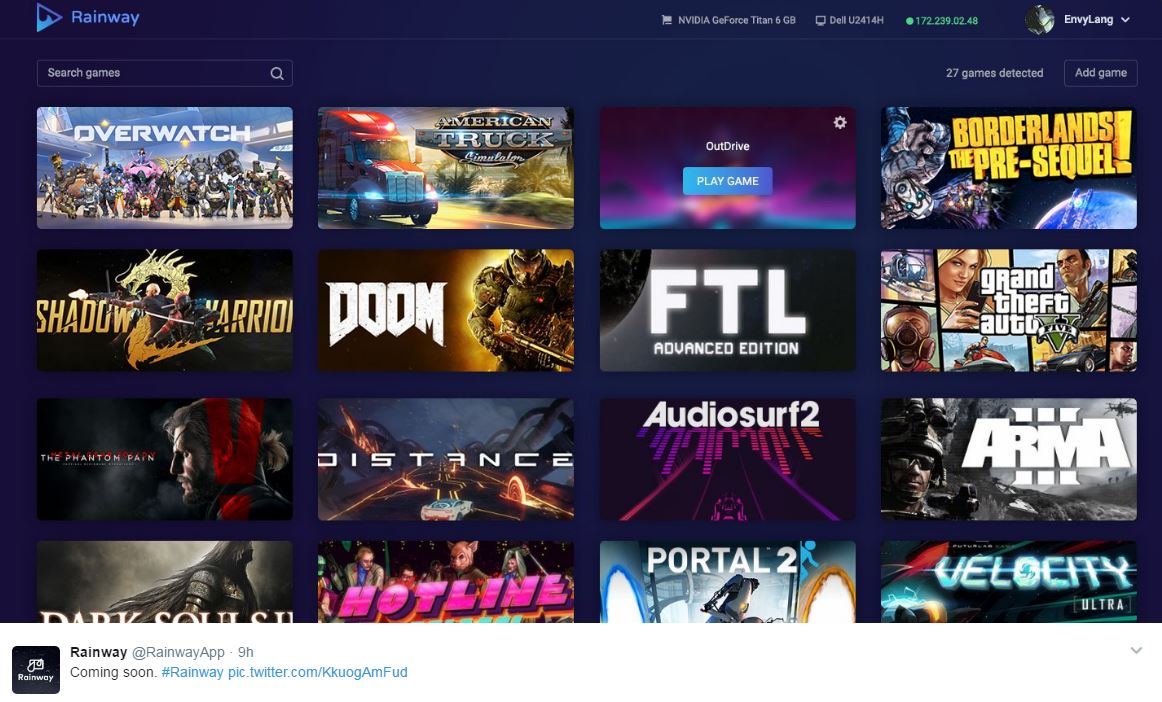Viewport: 1162px width, 702px height.
Task: Select the Overwatch game tile
Action: click(165, 168)
